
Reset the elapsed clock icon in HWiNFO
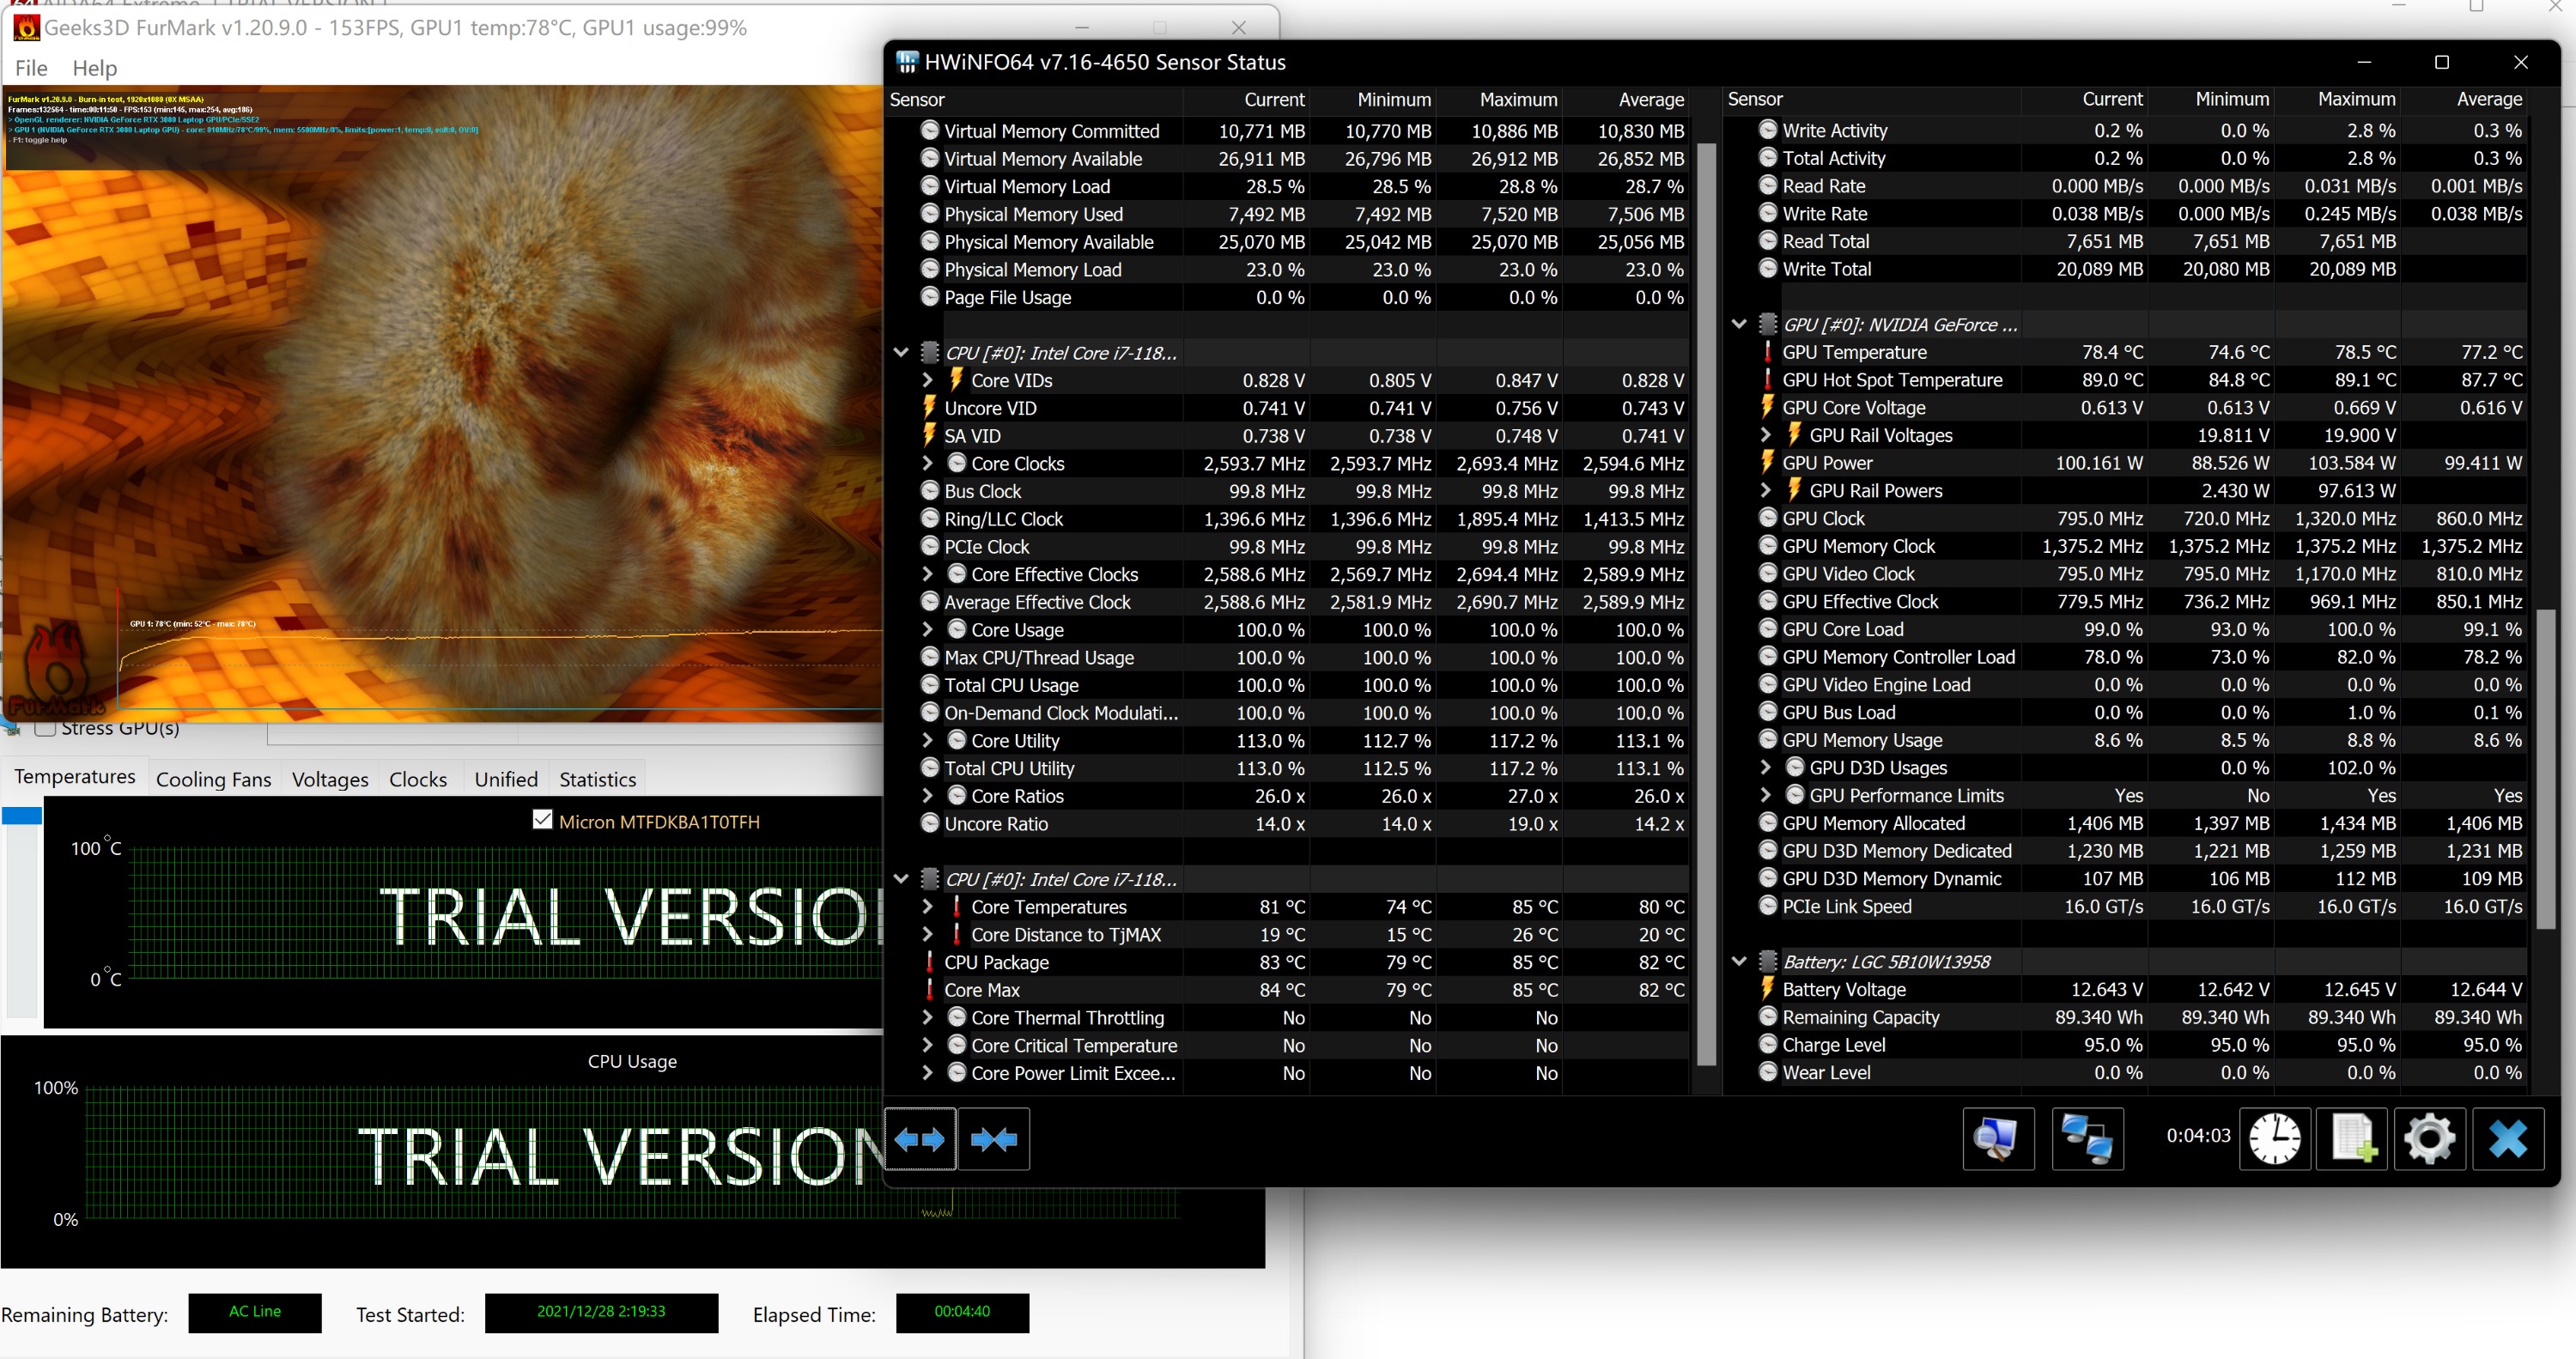pyautogui.click(x=2274, y=1138)
